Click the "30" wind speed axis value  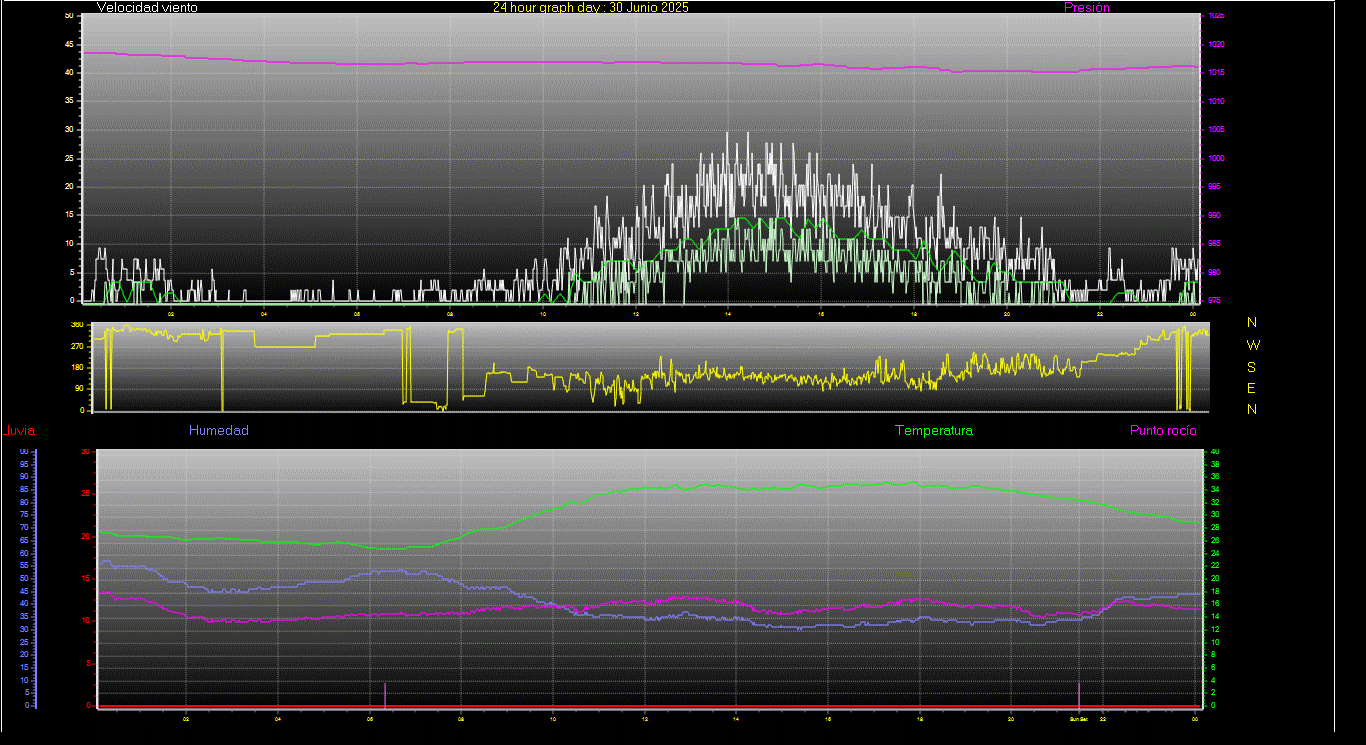69,130
